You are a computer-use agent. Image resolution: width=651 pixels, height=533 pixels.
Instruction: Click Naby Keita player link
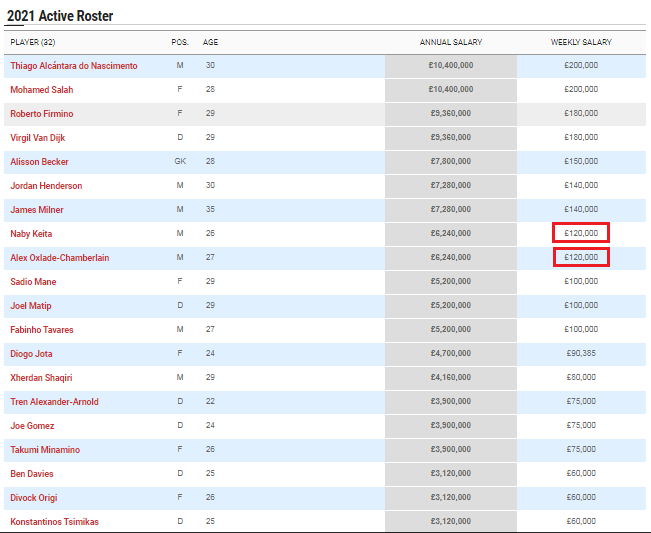click(32, 234)
